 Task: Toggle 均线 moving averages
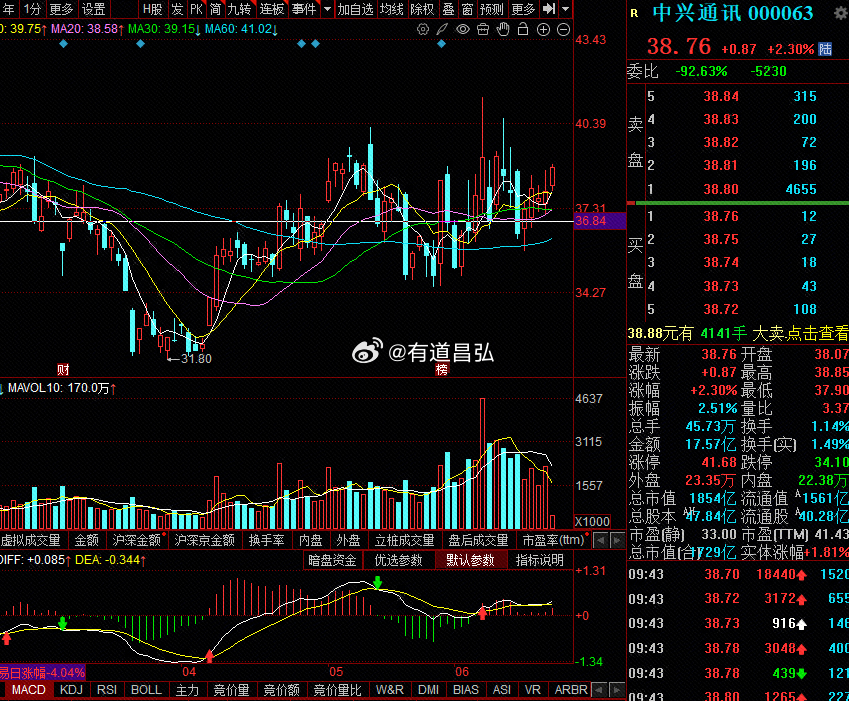[x=391, y=9]
